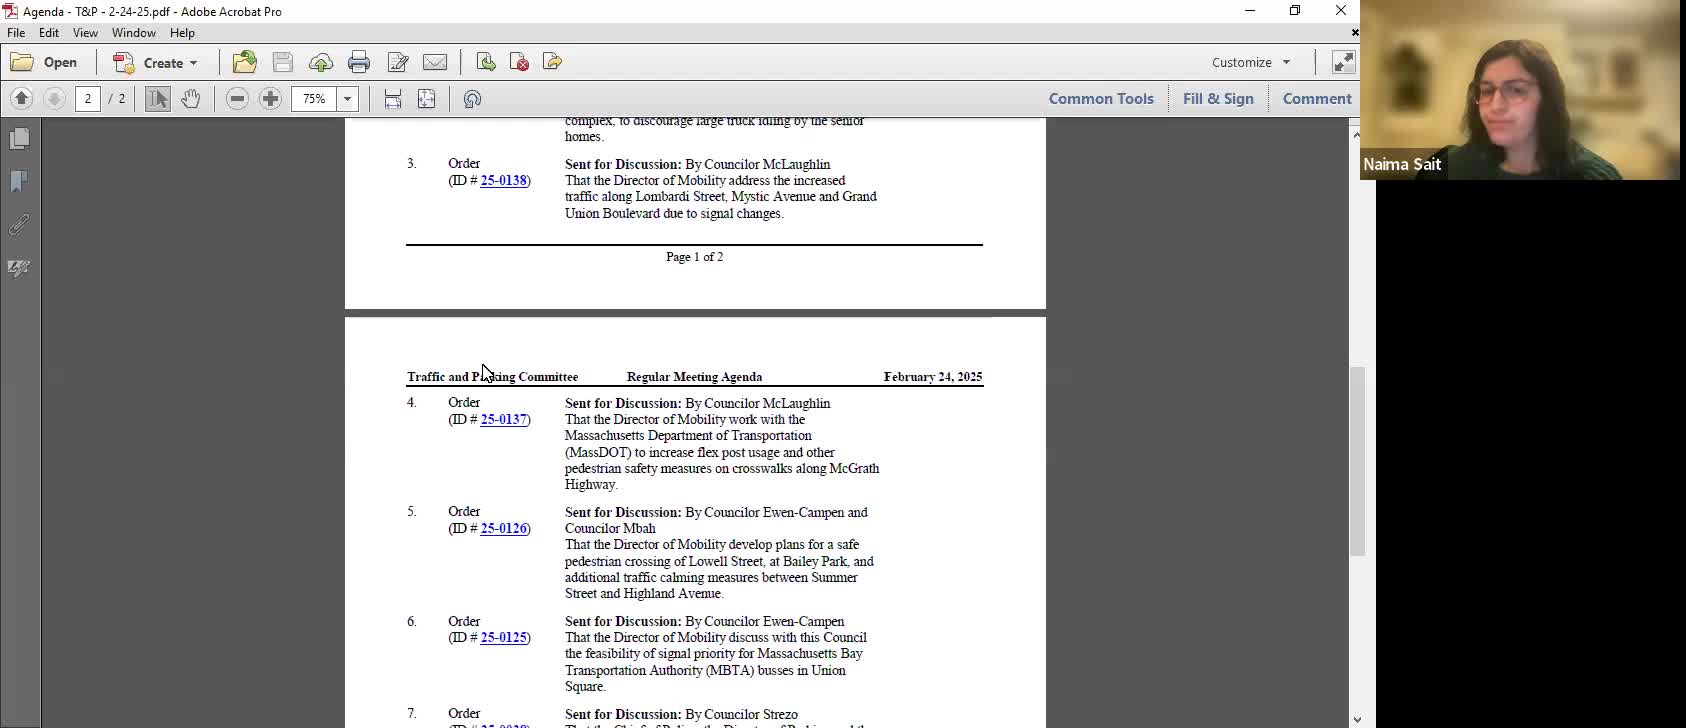1686x728 pixels.
Task: Click the vertical scrollbar thumb
Action: (1357, 461)
